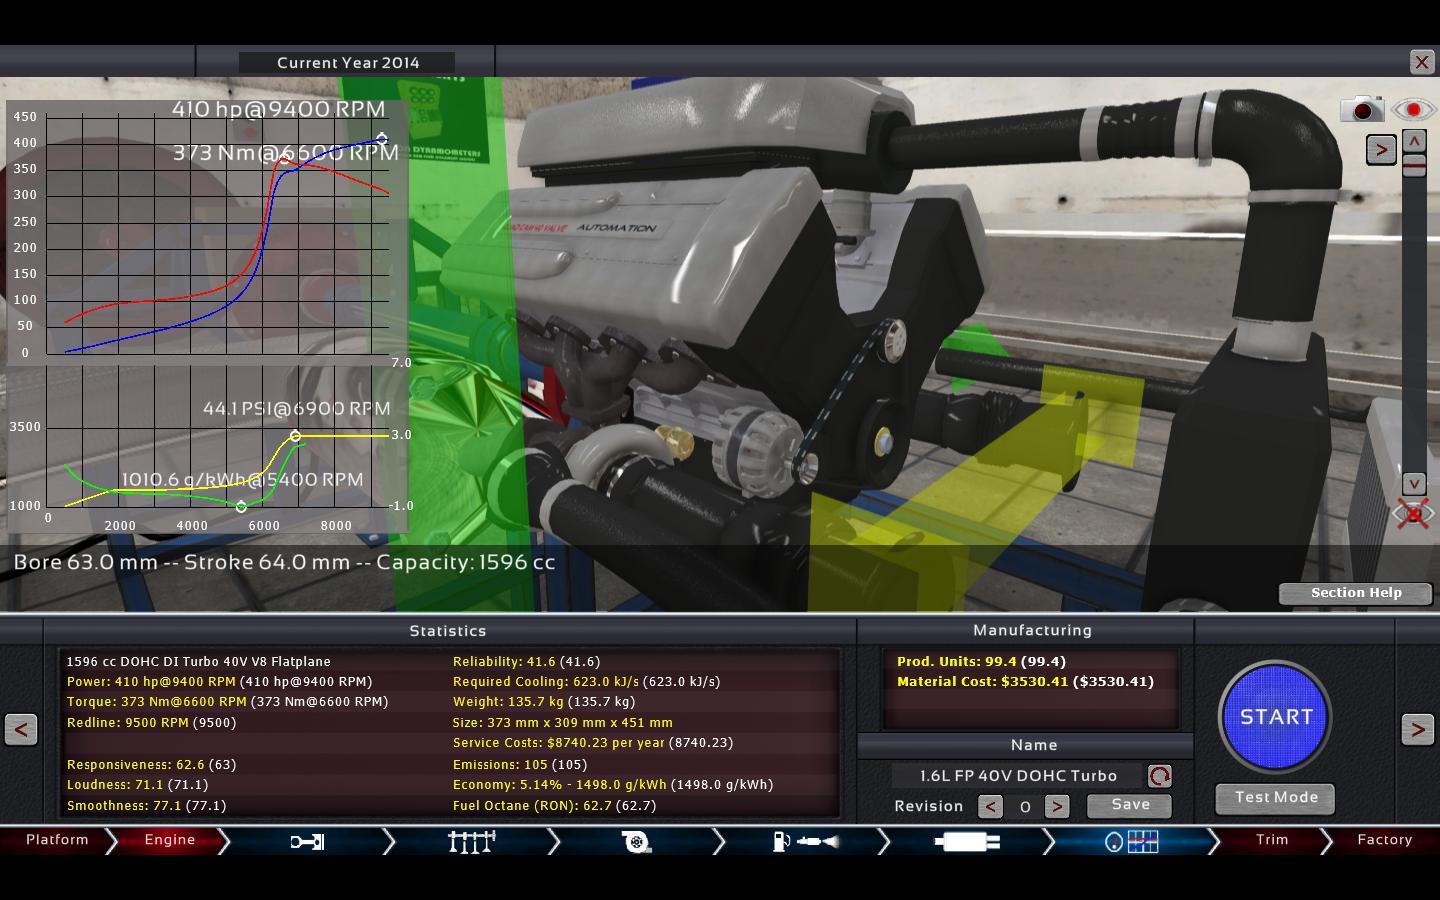Click the crossed-out eye hide toggle
This screenshot has width=1440, height=900.
tap(1412, 514)
